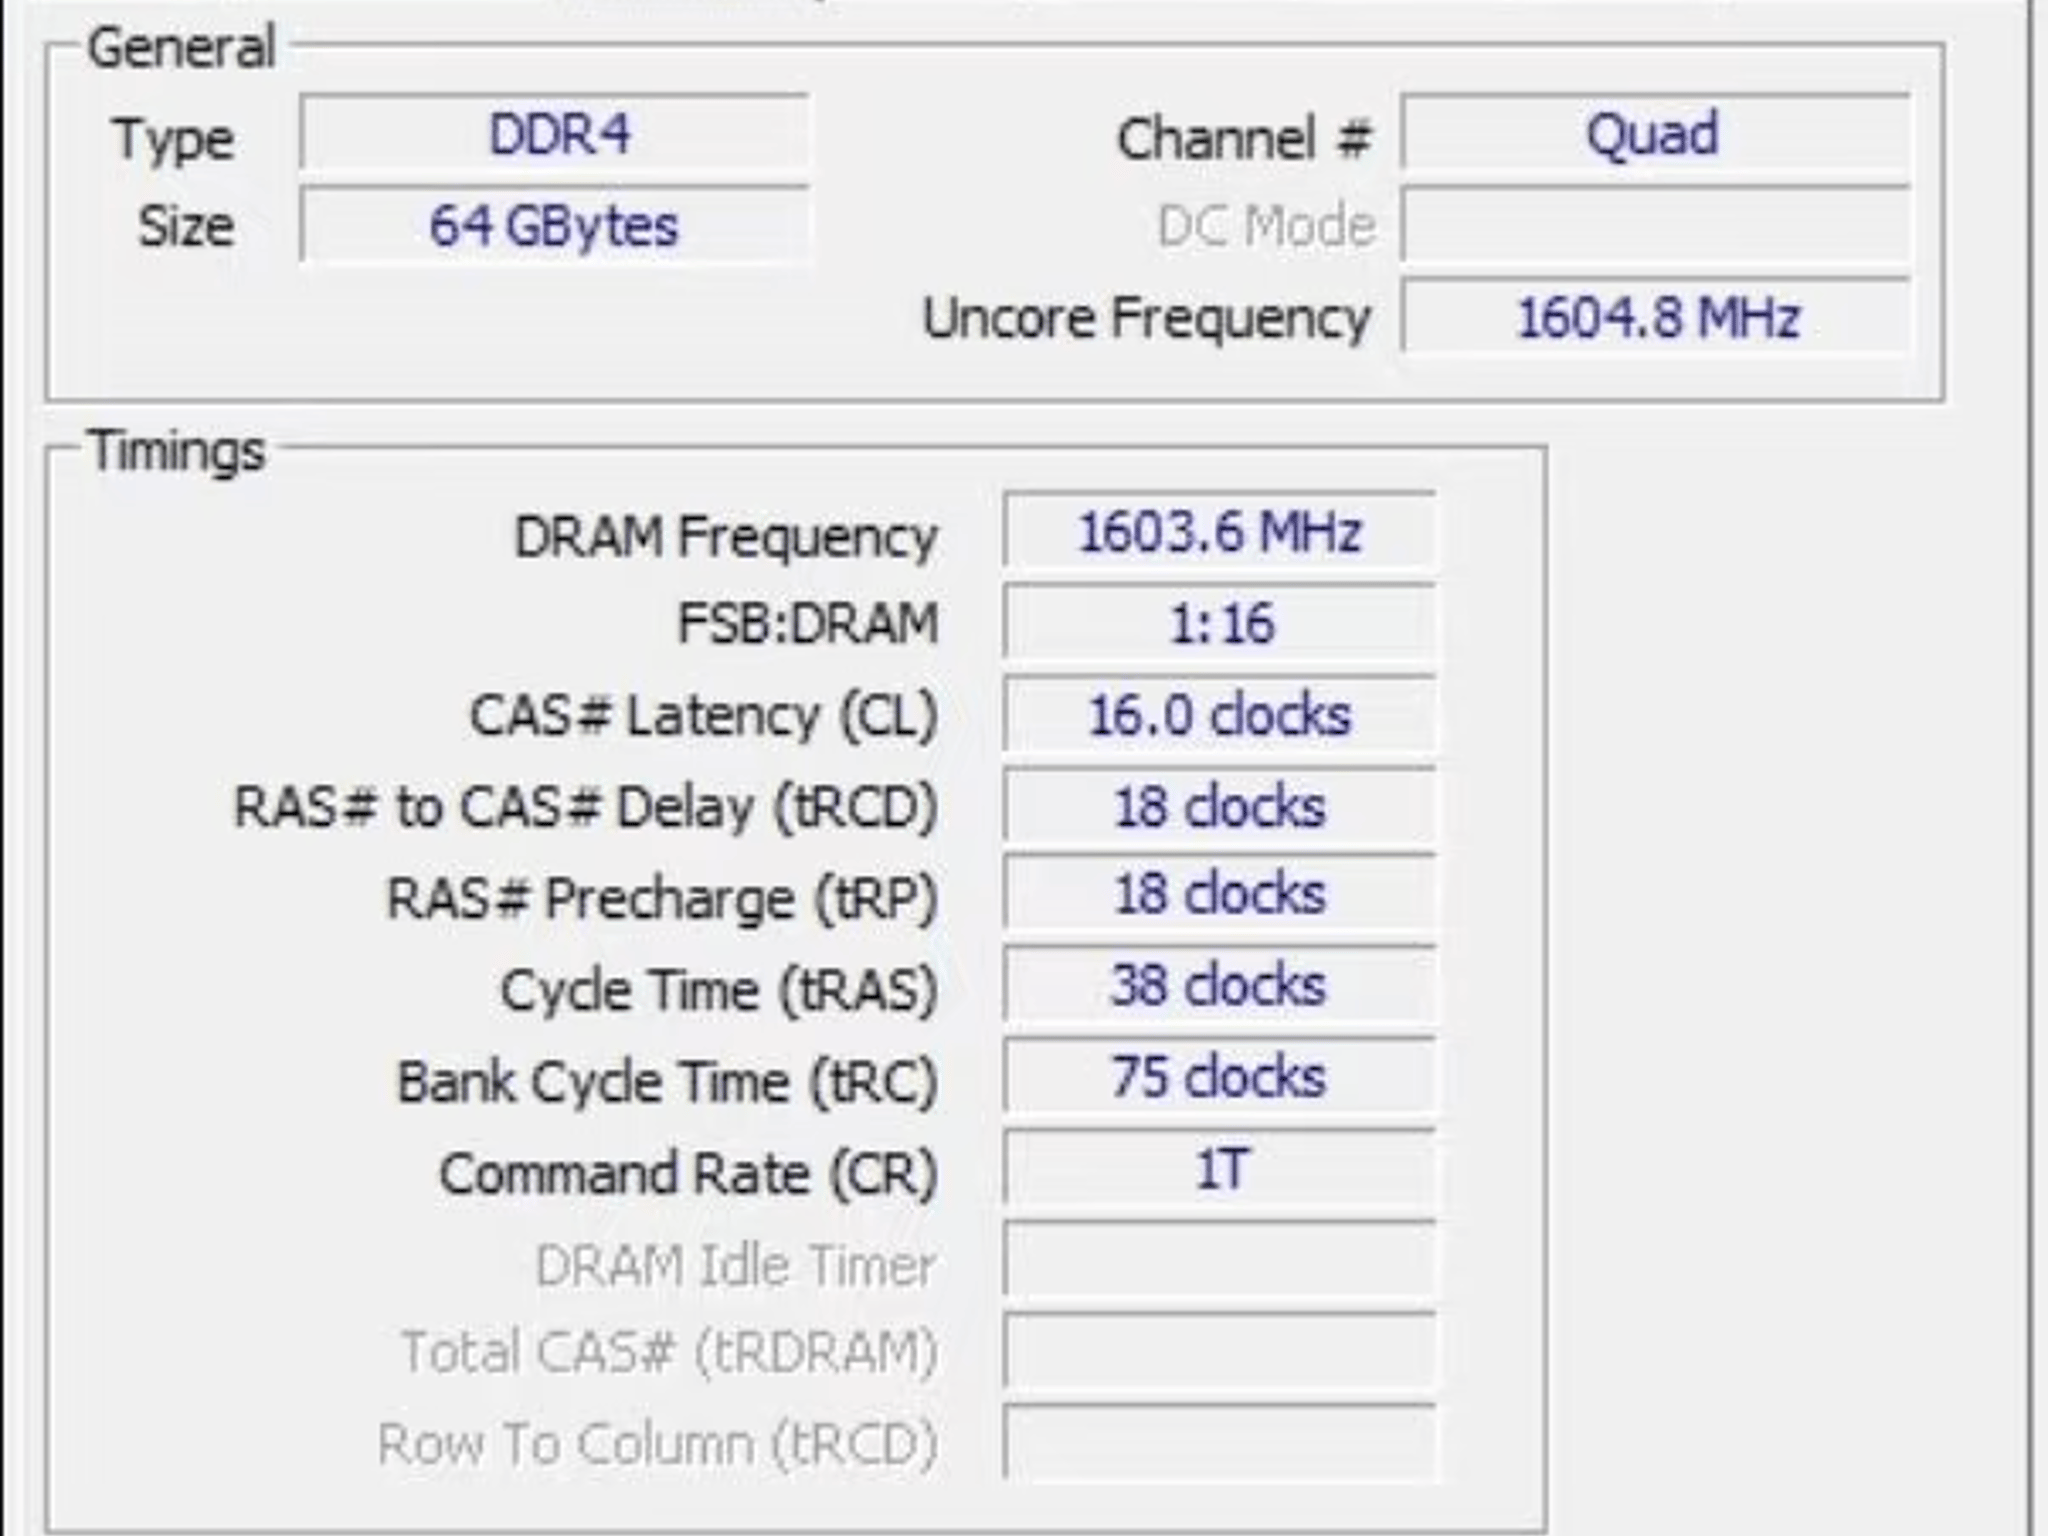Select the FSB:DRAM ratio 1:16 field
Viewport: 2048px width, 1536px height.
pos(1220,623)
